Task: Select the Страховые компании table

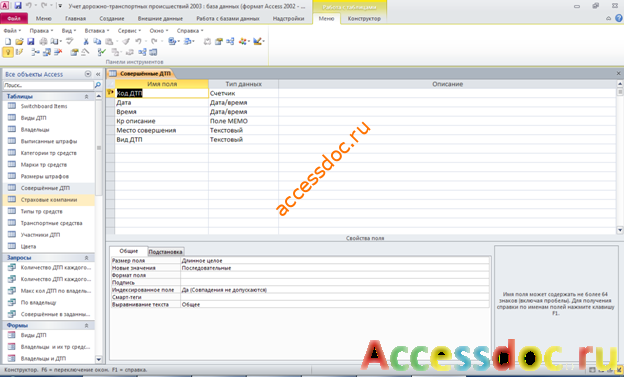Action: pos(49,200)
